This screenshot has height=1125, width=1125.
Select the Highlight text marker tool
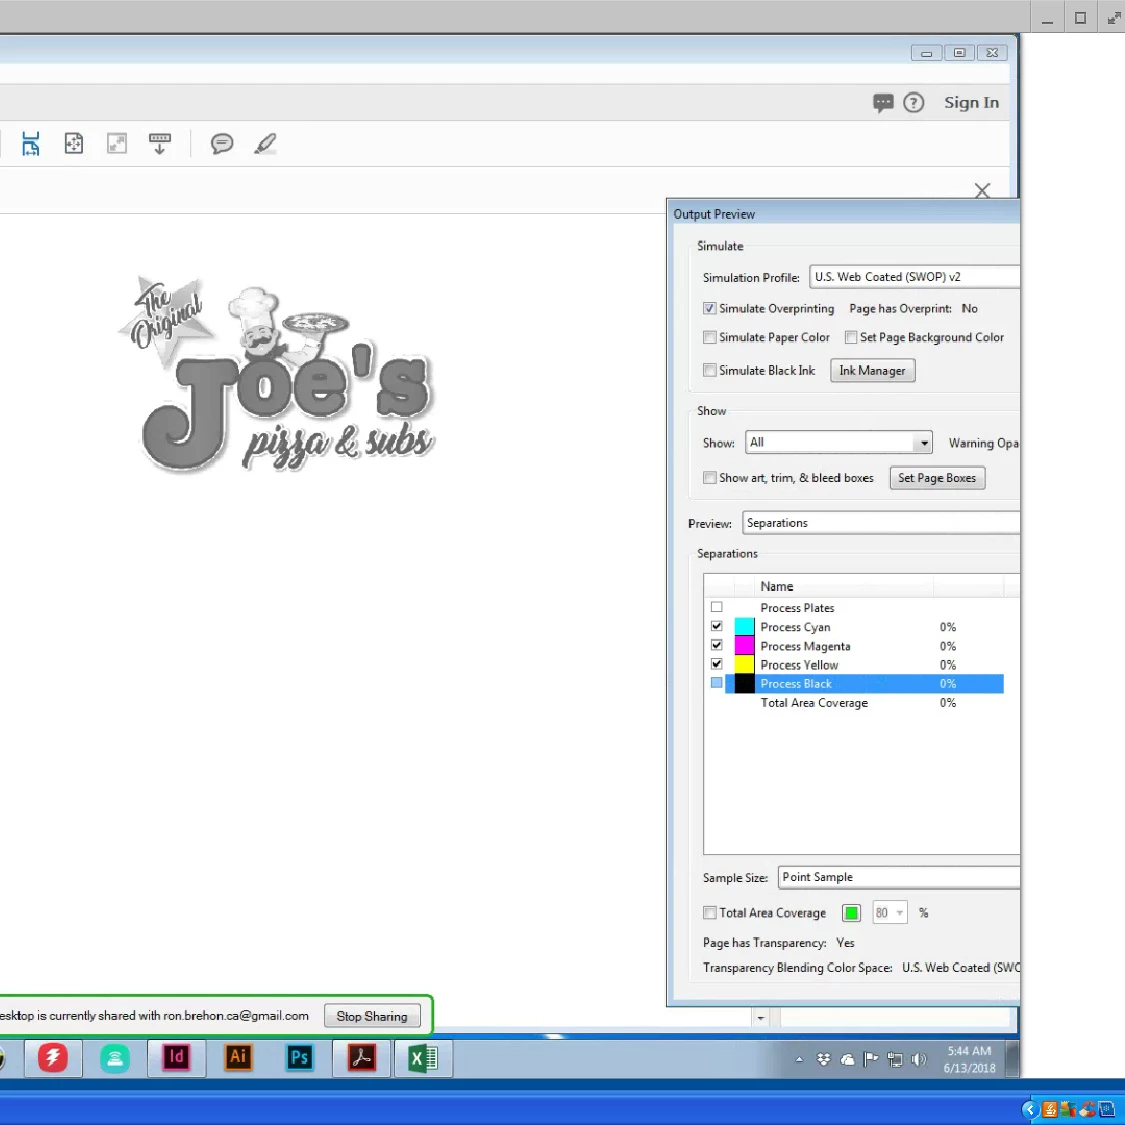tap(265, 143)
